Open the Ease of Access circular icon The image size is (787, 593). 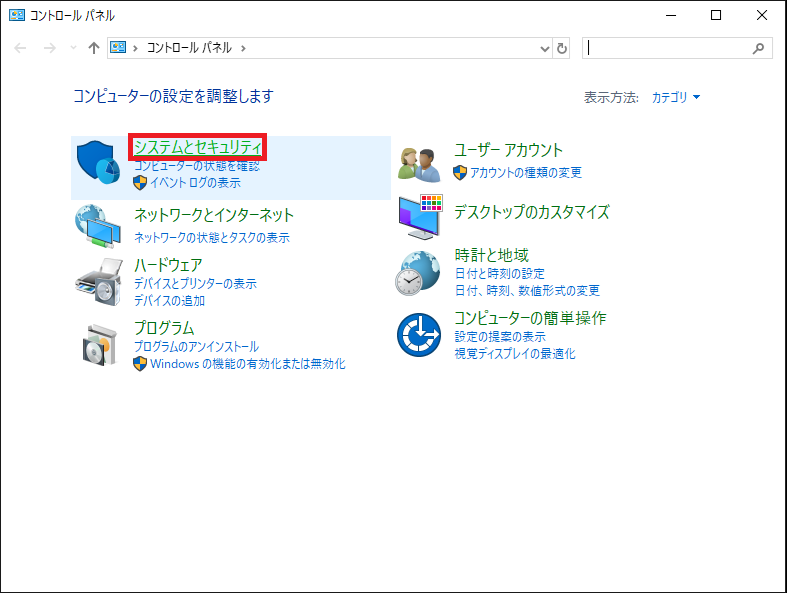pyautogui.click(x=419, y=335)
